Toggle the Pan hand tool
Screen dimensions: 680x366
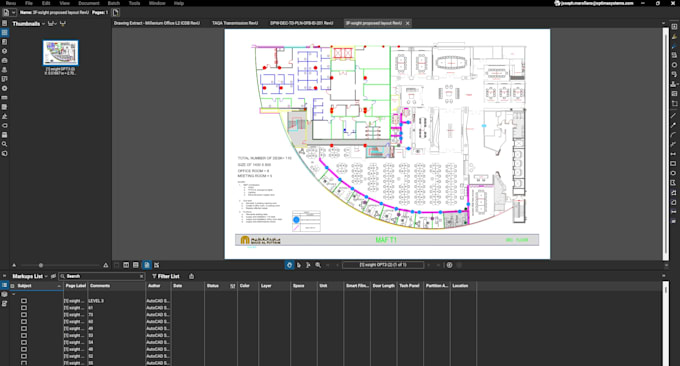[x=289, y=265]
